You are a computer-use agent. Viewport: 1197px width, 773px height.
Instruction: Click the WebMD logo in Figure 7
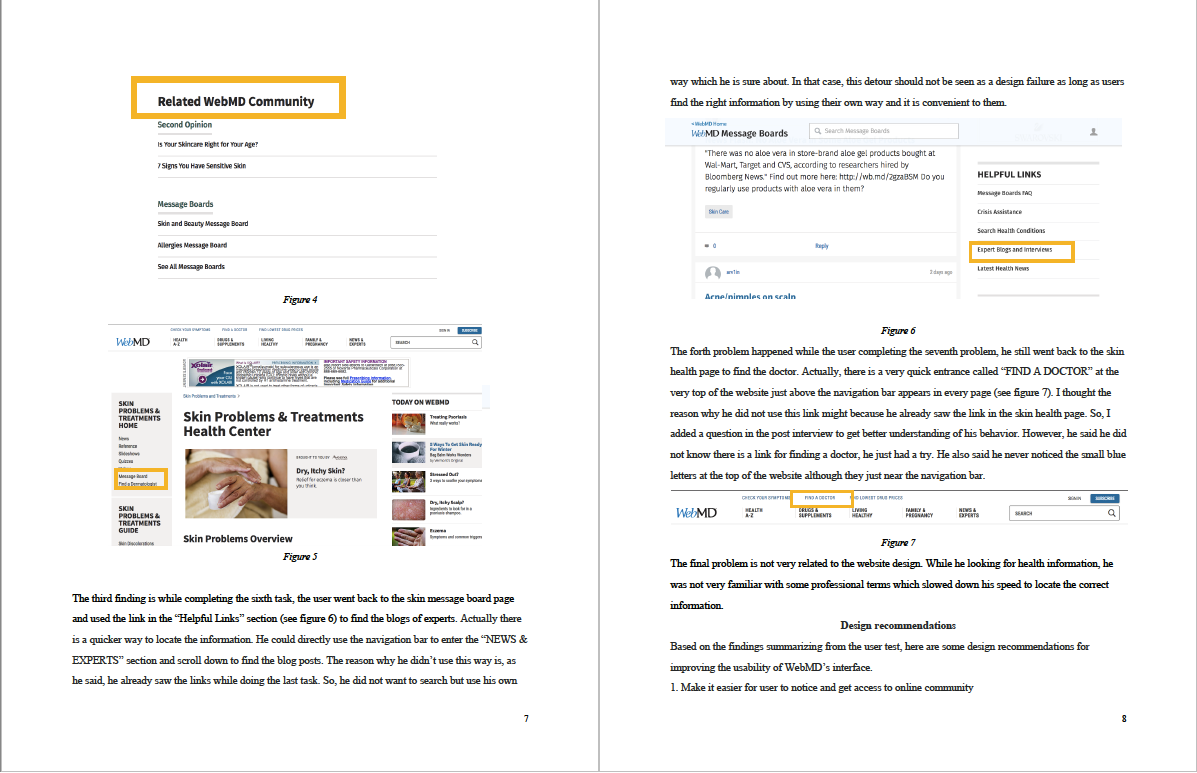click(x=696, y=513)
